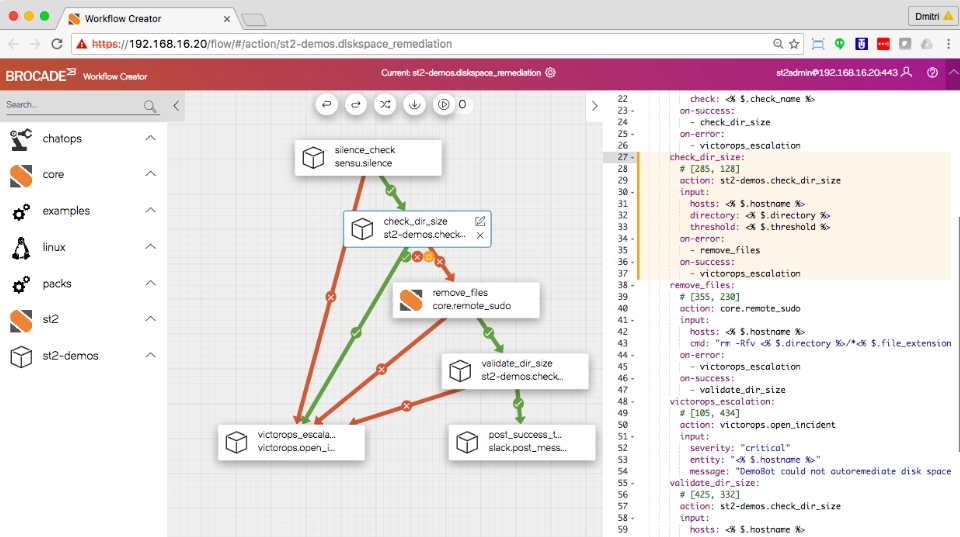The image size is (960, 537).
Task: Fold code at line 27
Action: [x=632, y=157]
